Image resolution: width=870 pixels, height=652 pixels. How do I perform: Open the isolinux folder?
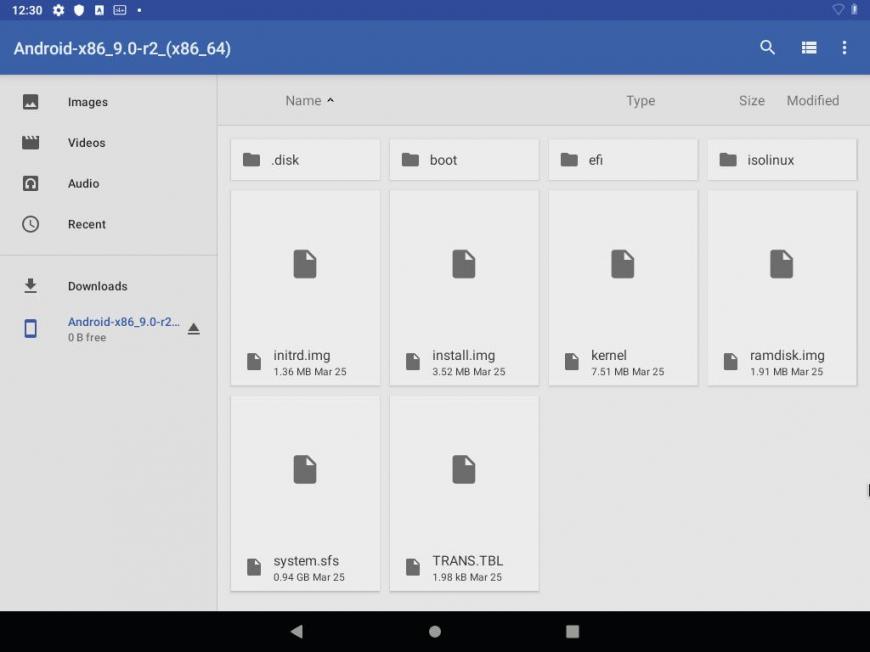[782, 160]
